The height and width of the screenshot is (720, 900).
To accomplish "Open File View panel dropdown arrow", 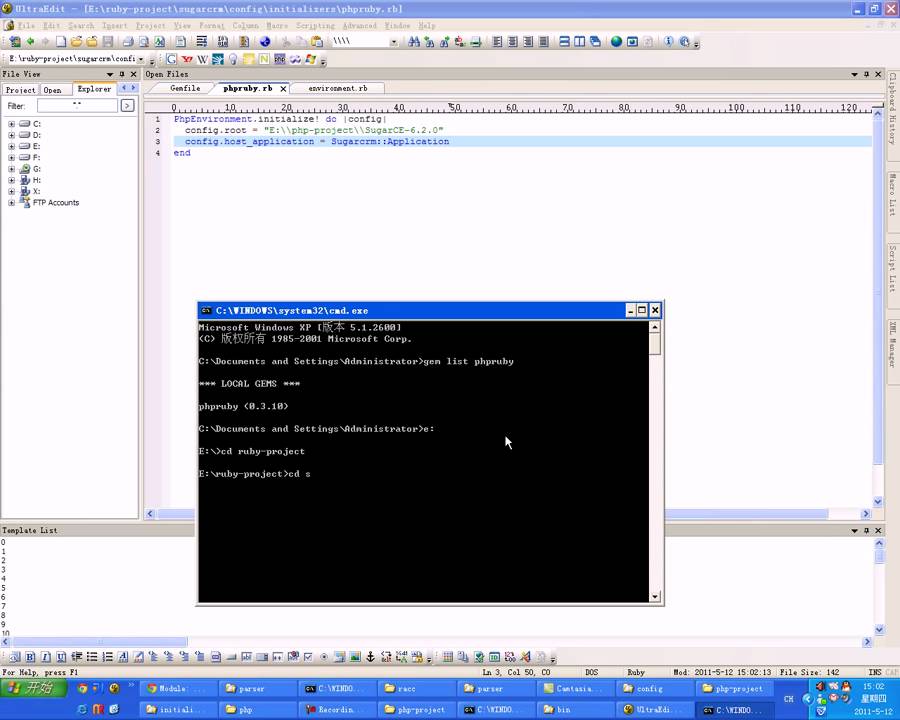I will 110,74.
